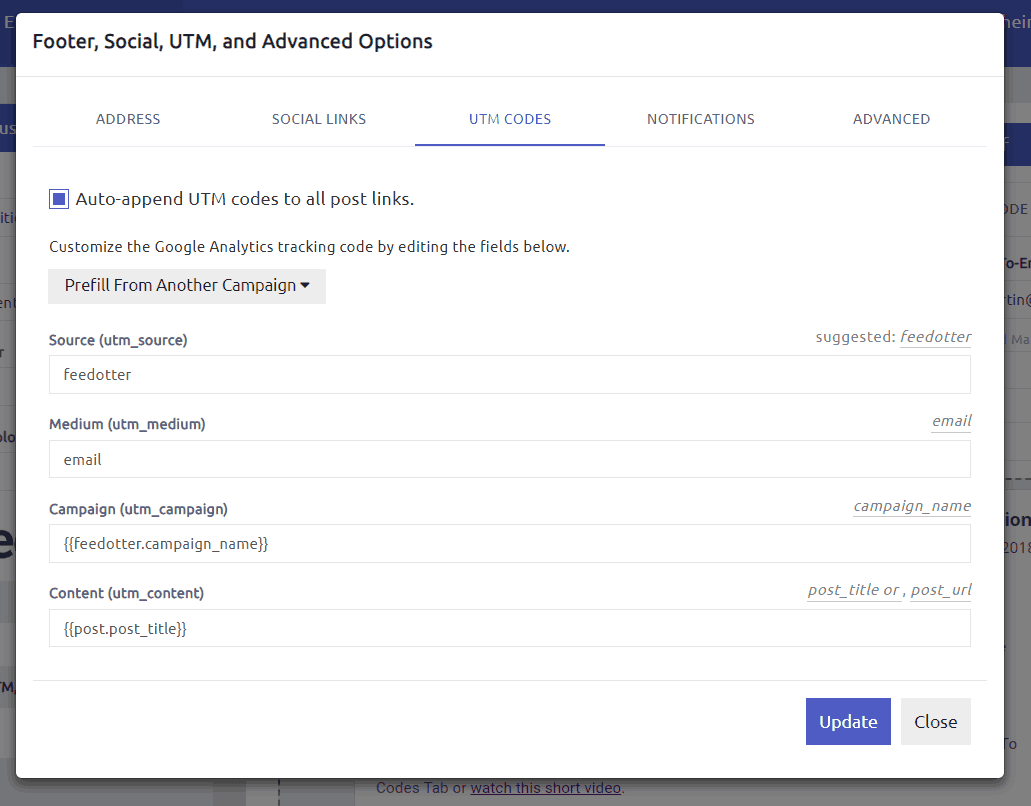The image size is (1031, 806).
Task: Expand Prefill From Another Campaign dropdown
Action: click(186, 286)
